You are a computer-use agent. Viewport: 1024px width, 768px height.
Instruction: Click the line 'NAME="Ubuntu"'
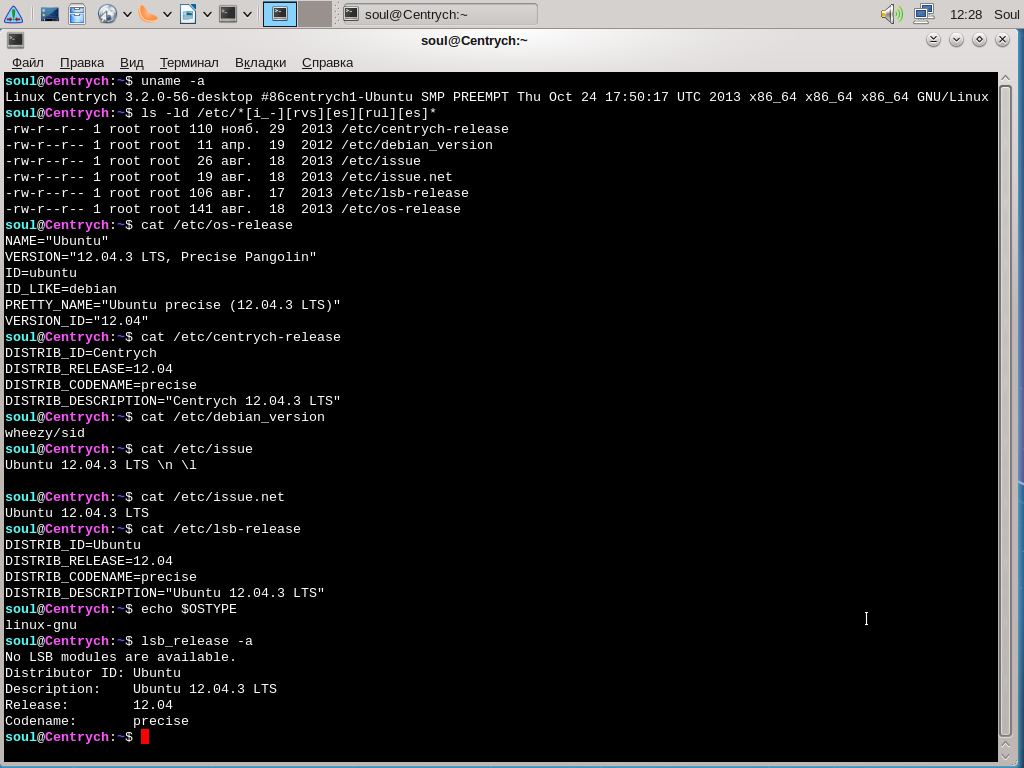click(57, 241)
